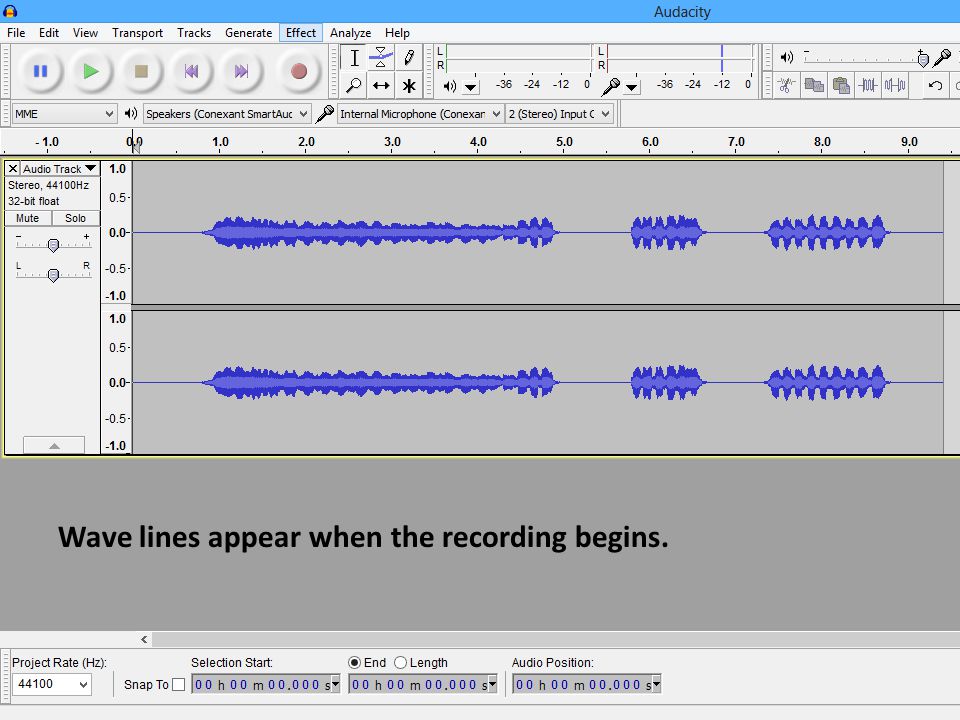Open the View menu
This screenshot has height=720, width=960.
(85, 32)
